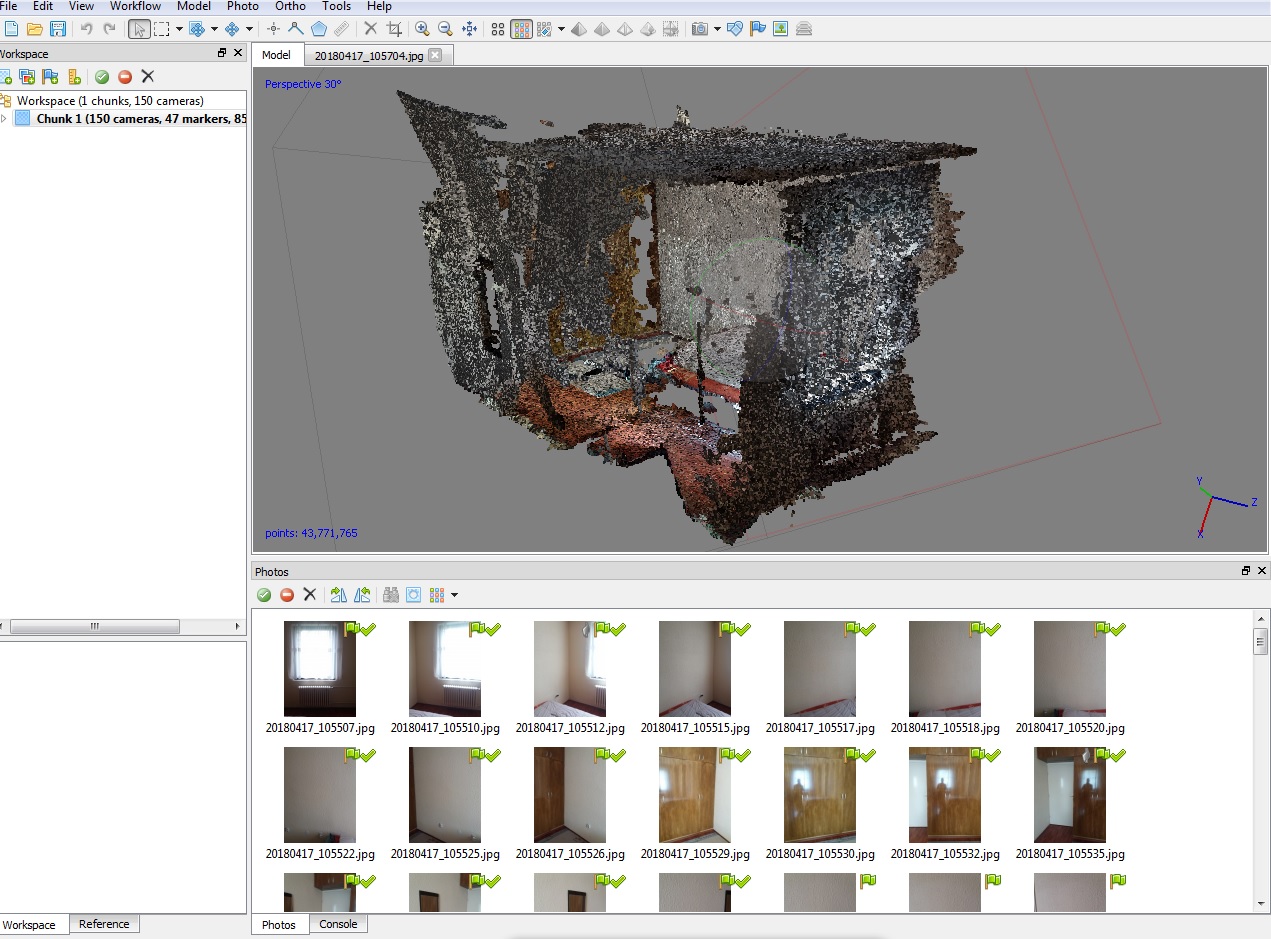Open the Move Region dropdown arrow

tap(214, 29)
